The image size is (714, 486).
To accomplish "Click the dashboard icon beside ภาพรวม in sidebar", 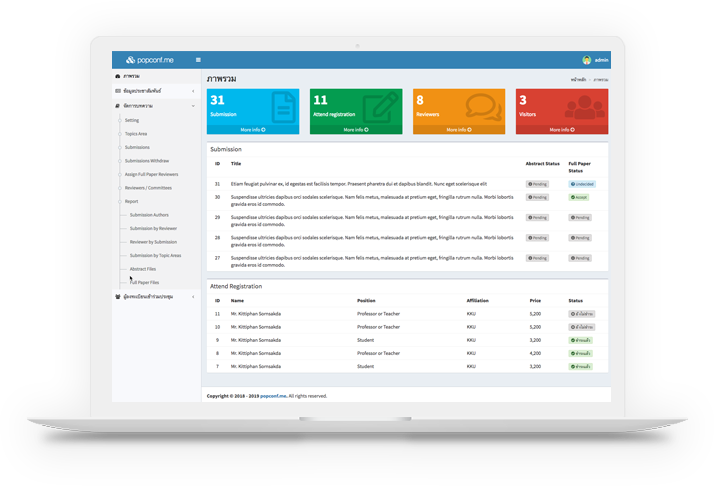I will (x=118, y=76).
